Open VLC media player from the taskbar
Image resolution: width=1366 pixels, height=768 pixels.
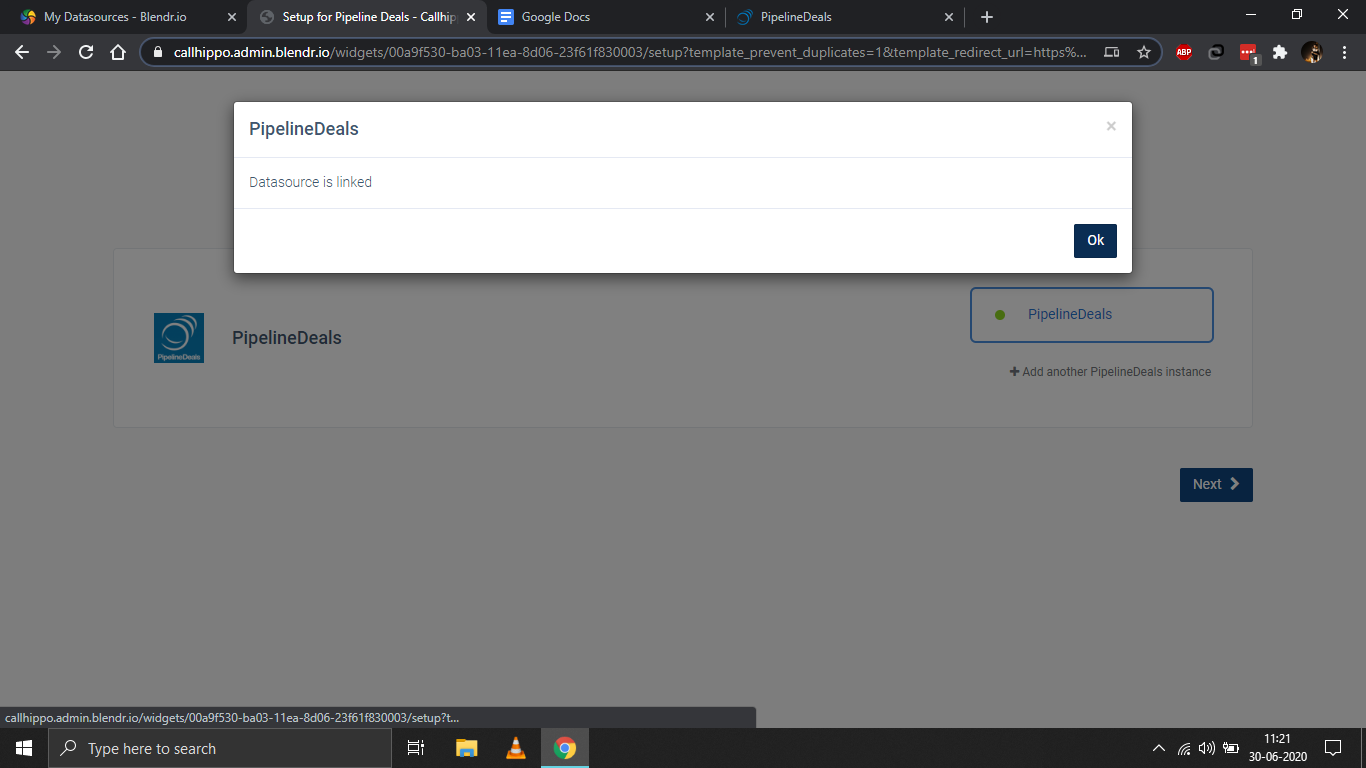(516, 748)
